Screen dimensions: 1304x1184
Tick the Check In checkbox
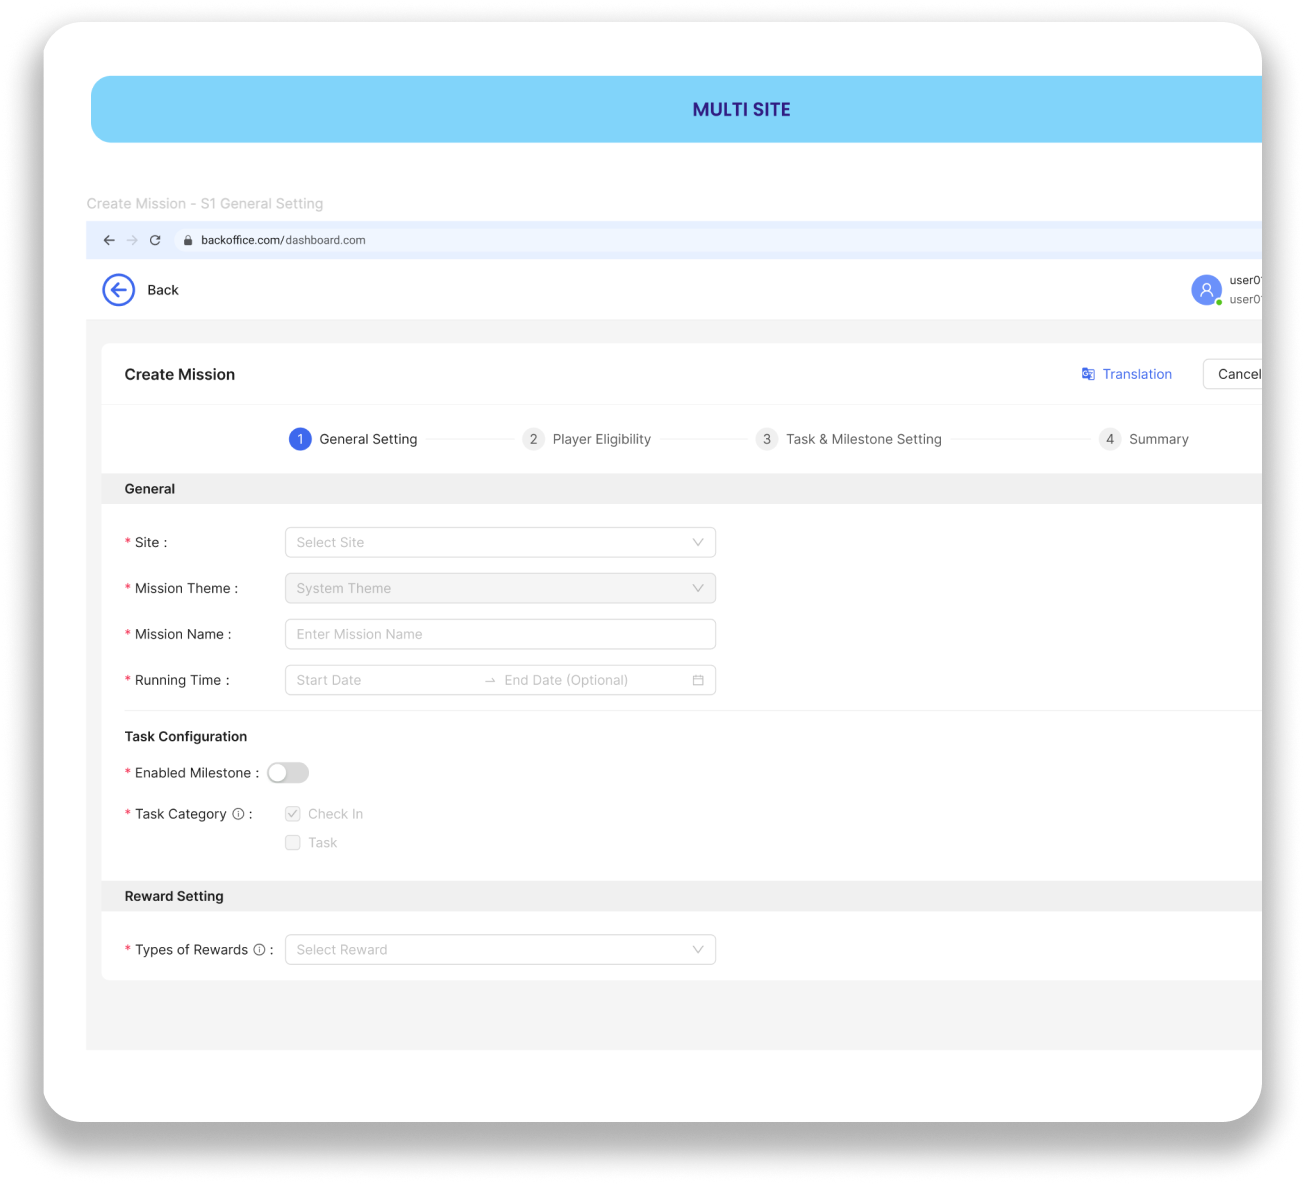tap(293, 814)
